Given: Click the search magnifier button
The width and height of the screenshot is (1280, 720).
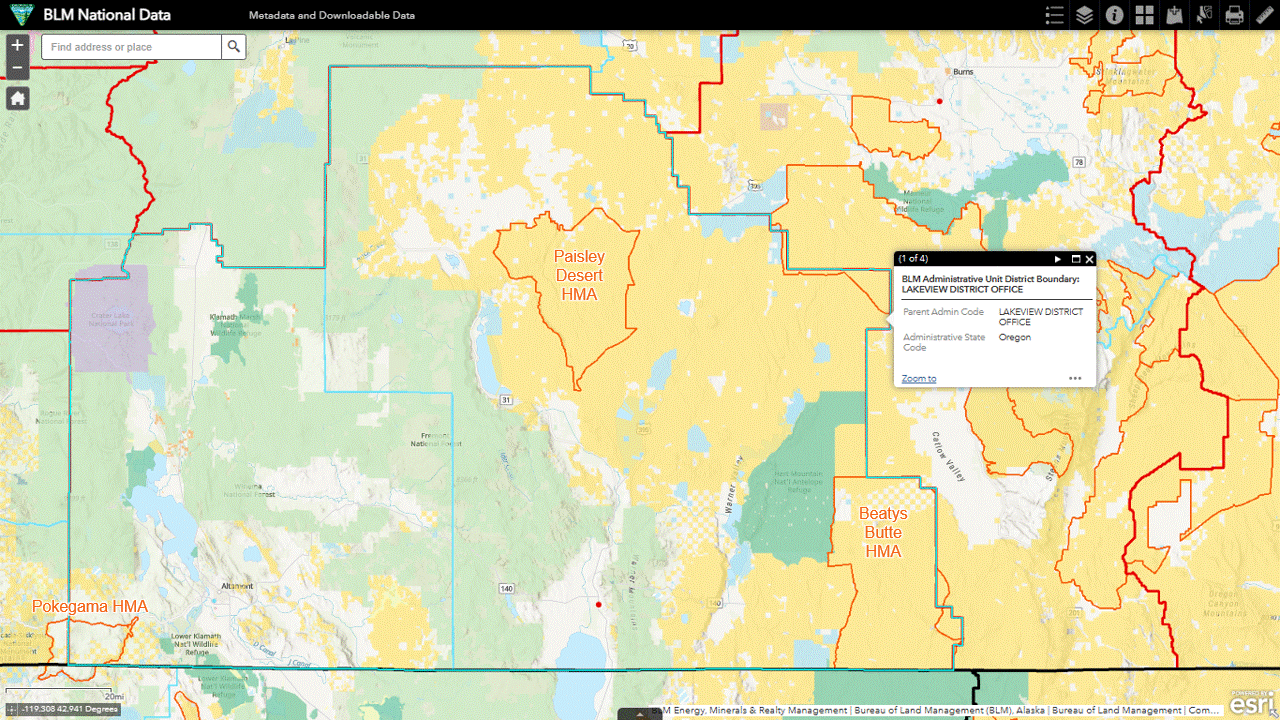Looking at the screenshot, I should tap(233, 47).
